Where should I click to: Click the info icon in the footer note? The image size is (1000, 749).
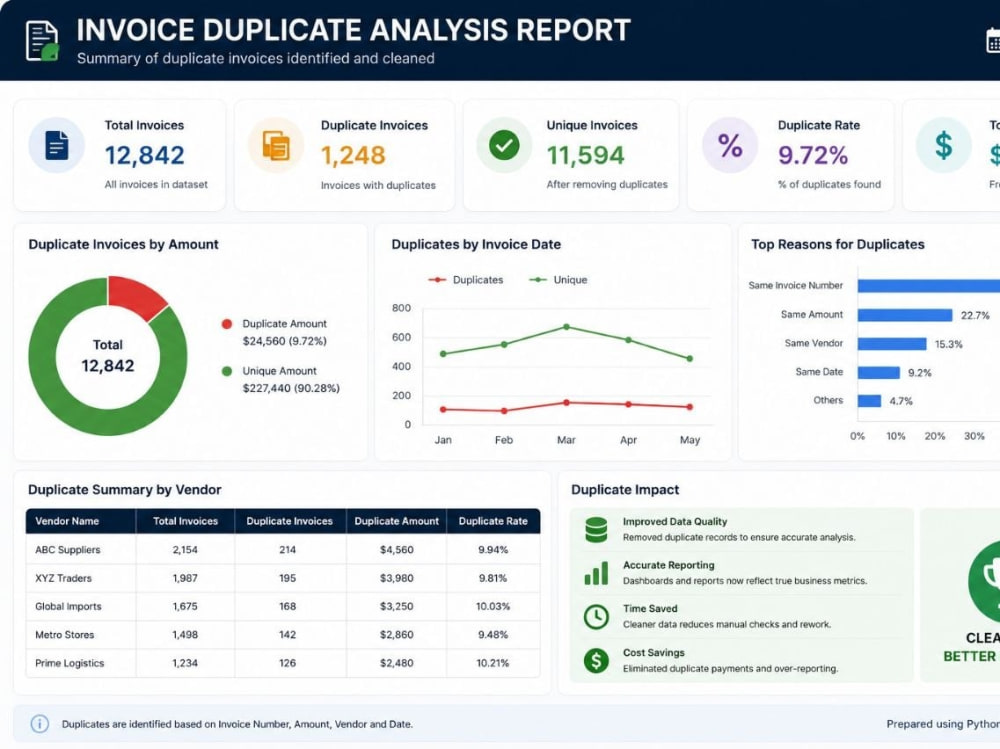tap(40, 723)
